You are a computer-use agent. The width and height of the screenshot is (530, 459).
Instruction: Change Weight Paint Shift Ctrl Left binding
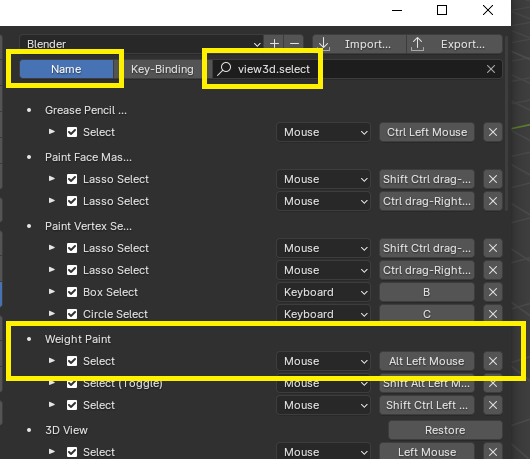[x=427, y=405]
